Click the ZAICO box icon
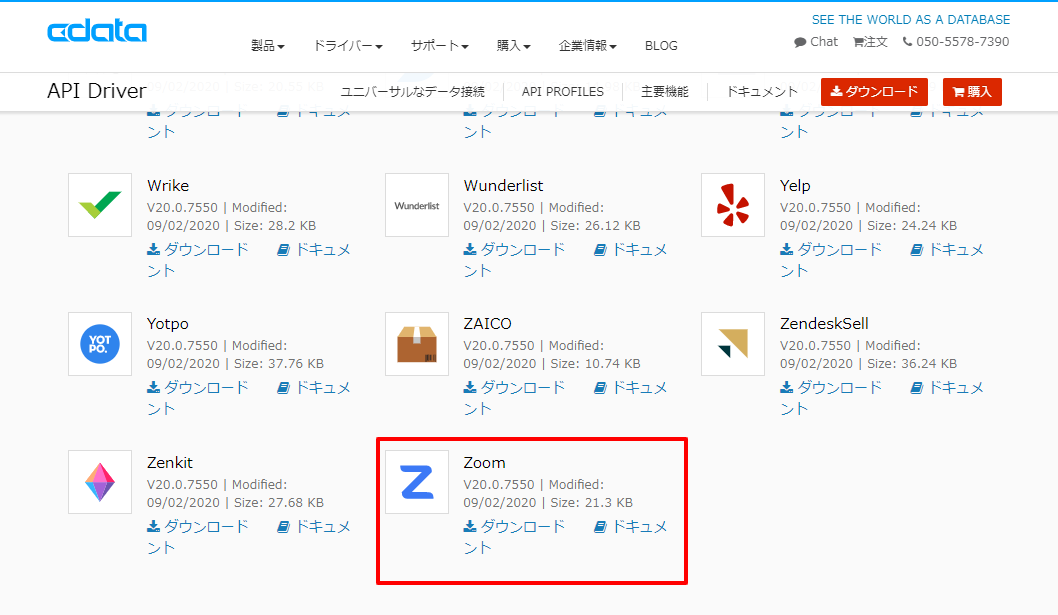This screenshot has width=1058, height=615. point(417,344)
